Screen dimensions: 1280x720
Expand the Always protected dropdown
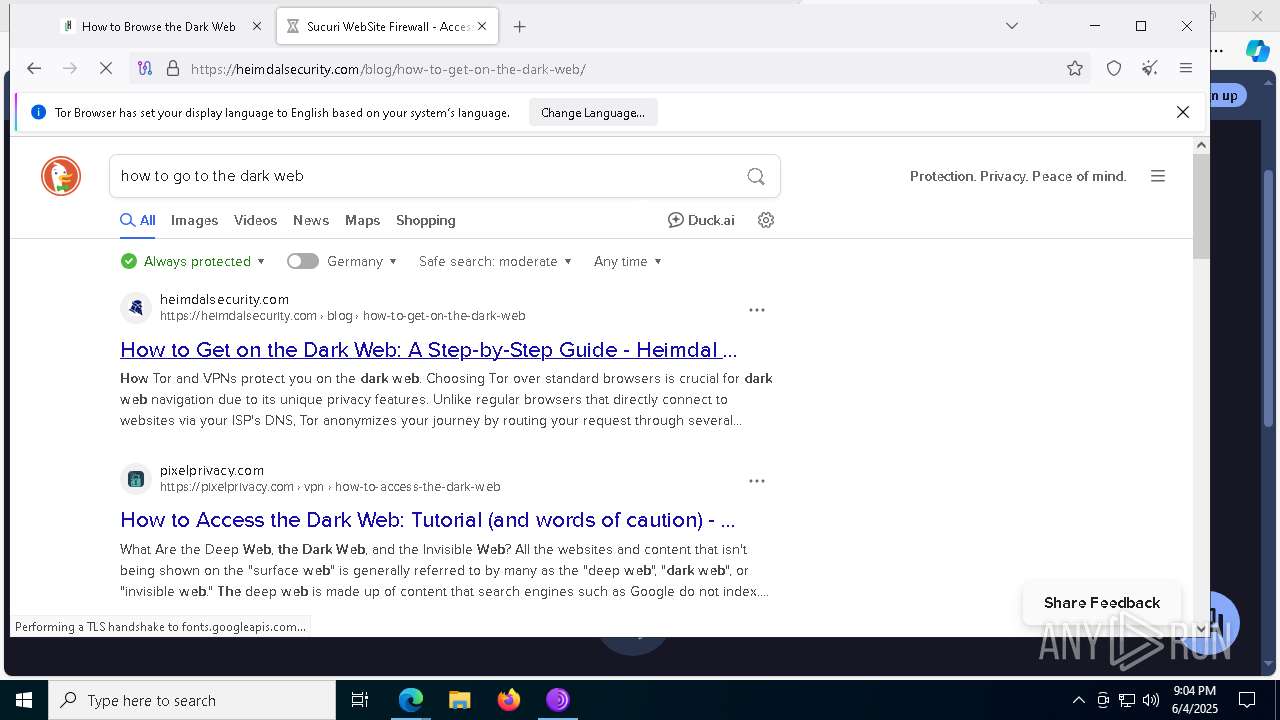pos(193,261)
